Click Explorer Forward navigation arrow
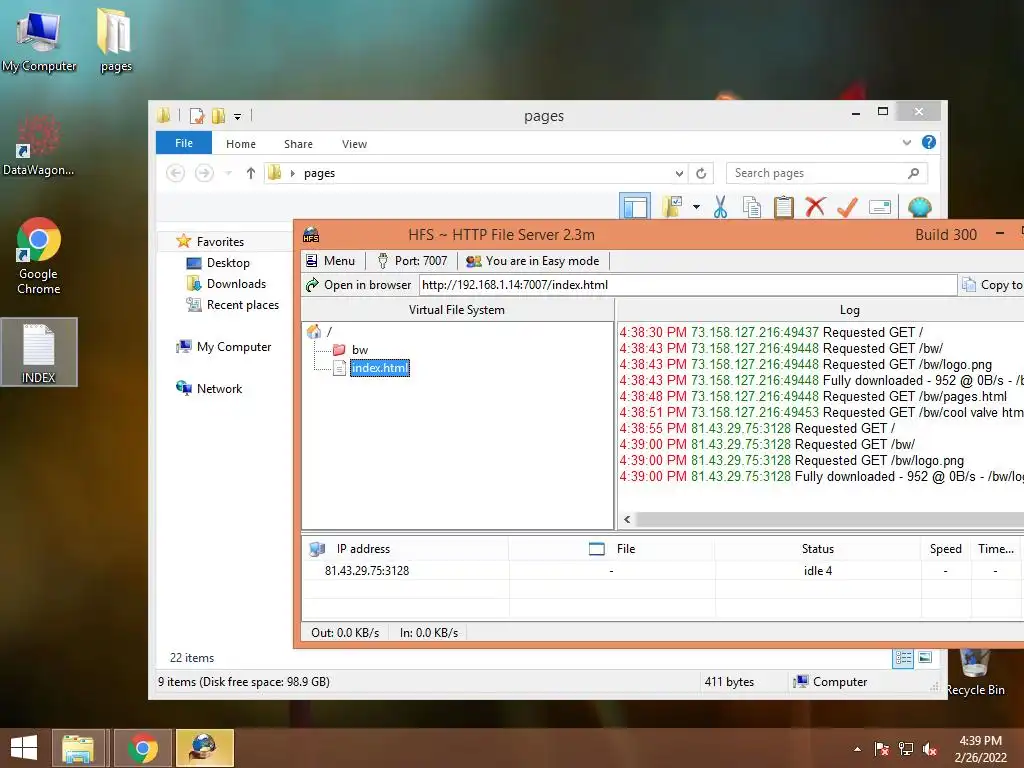Screen dimensions: 1024x768 click(x=204, y=173)
